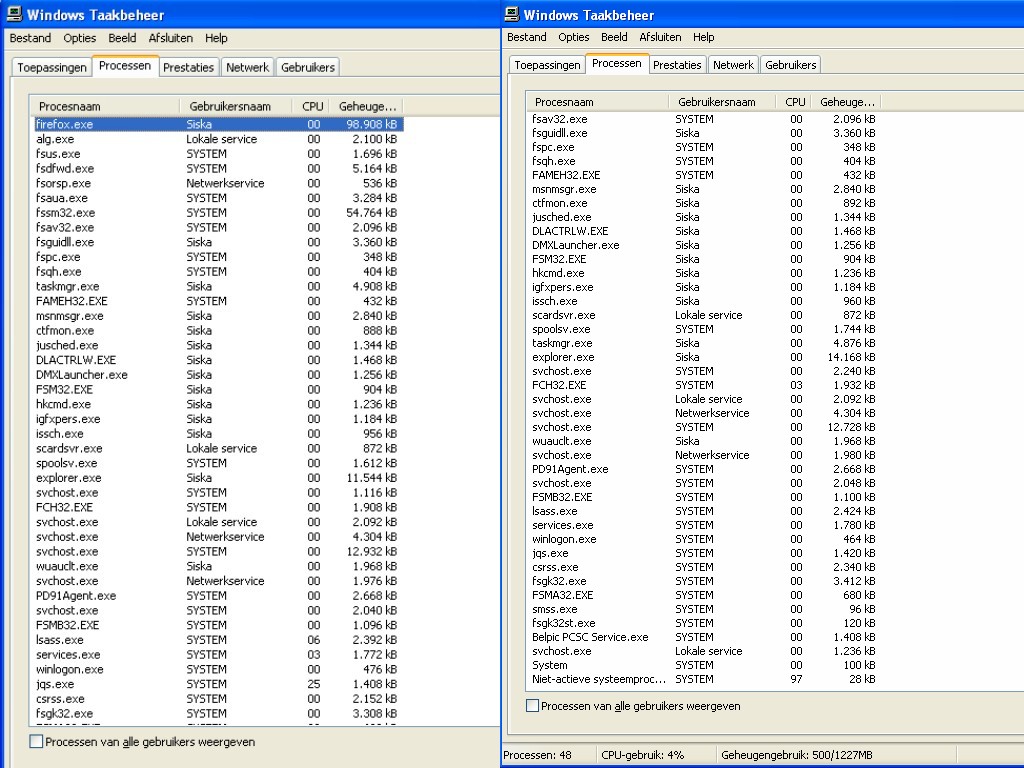
Task: Open Help menu in right window
Action: (x=703, y=37)
